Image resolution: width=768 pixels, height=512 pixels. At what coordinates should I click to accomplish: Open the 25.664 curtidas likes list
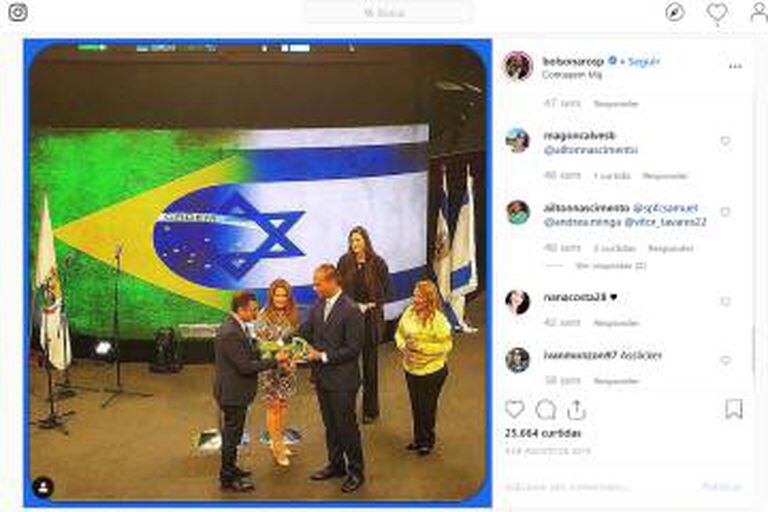click(x=543, y=433)
